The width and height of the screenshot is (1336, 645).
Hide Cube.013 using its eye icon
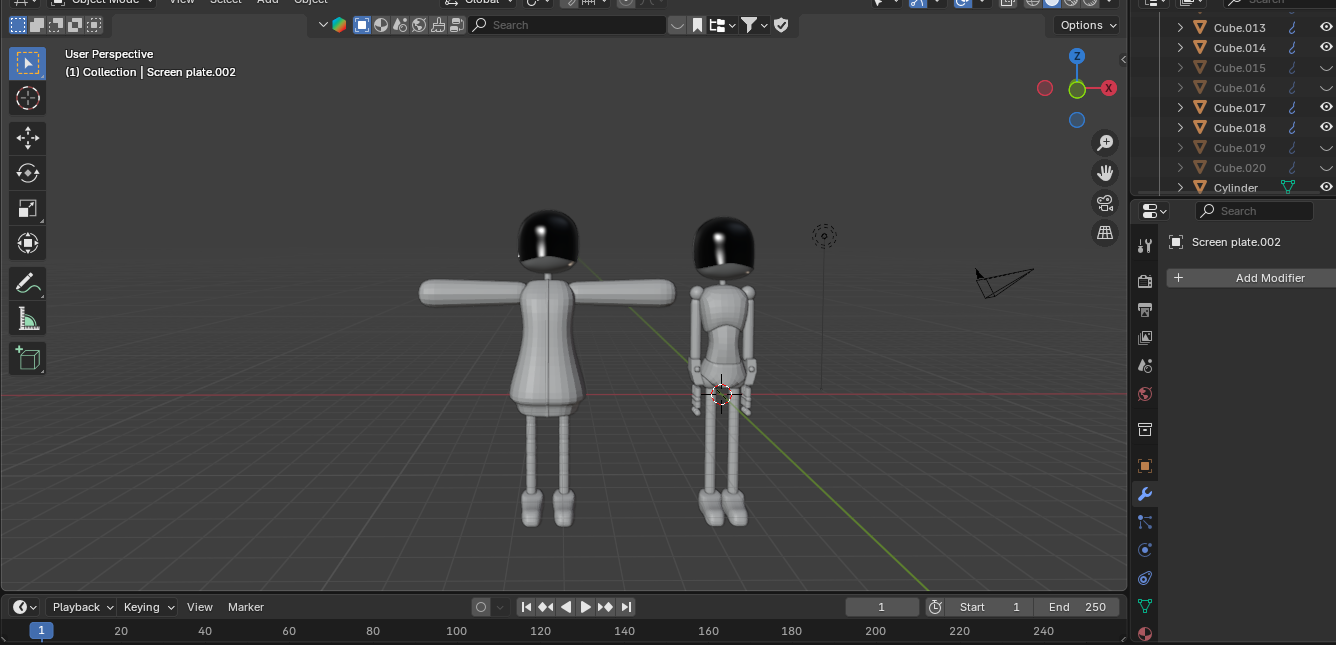[1326, 28]
